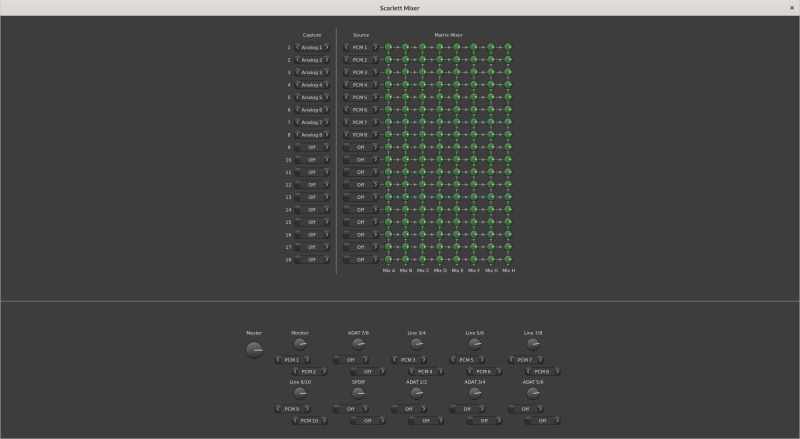Click the Mix G column label
Viewport: 800px width, 439px height.
pos(491,271)
